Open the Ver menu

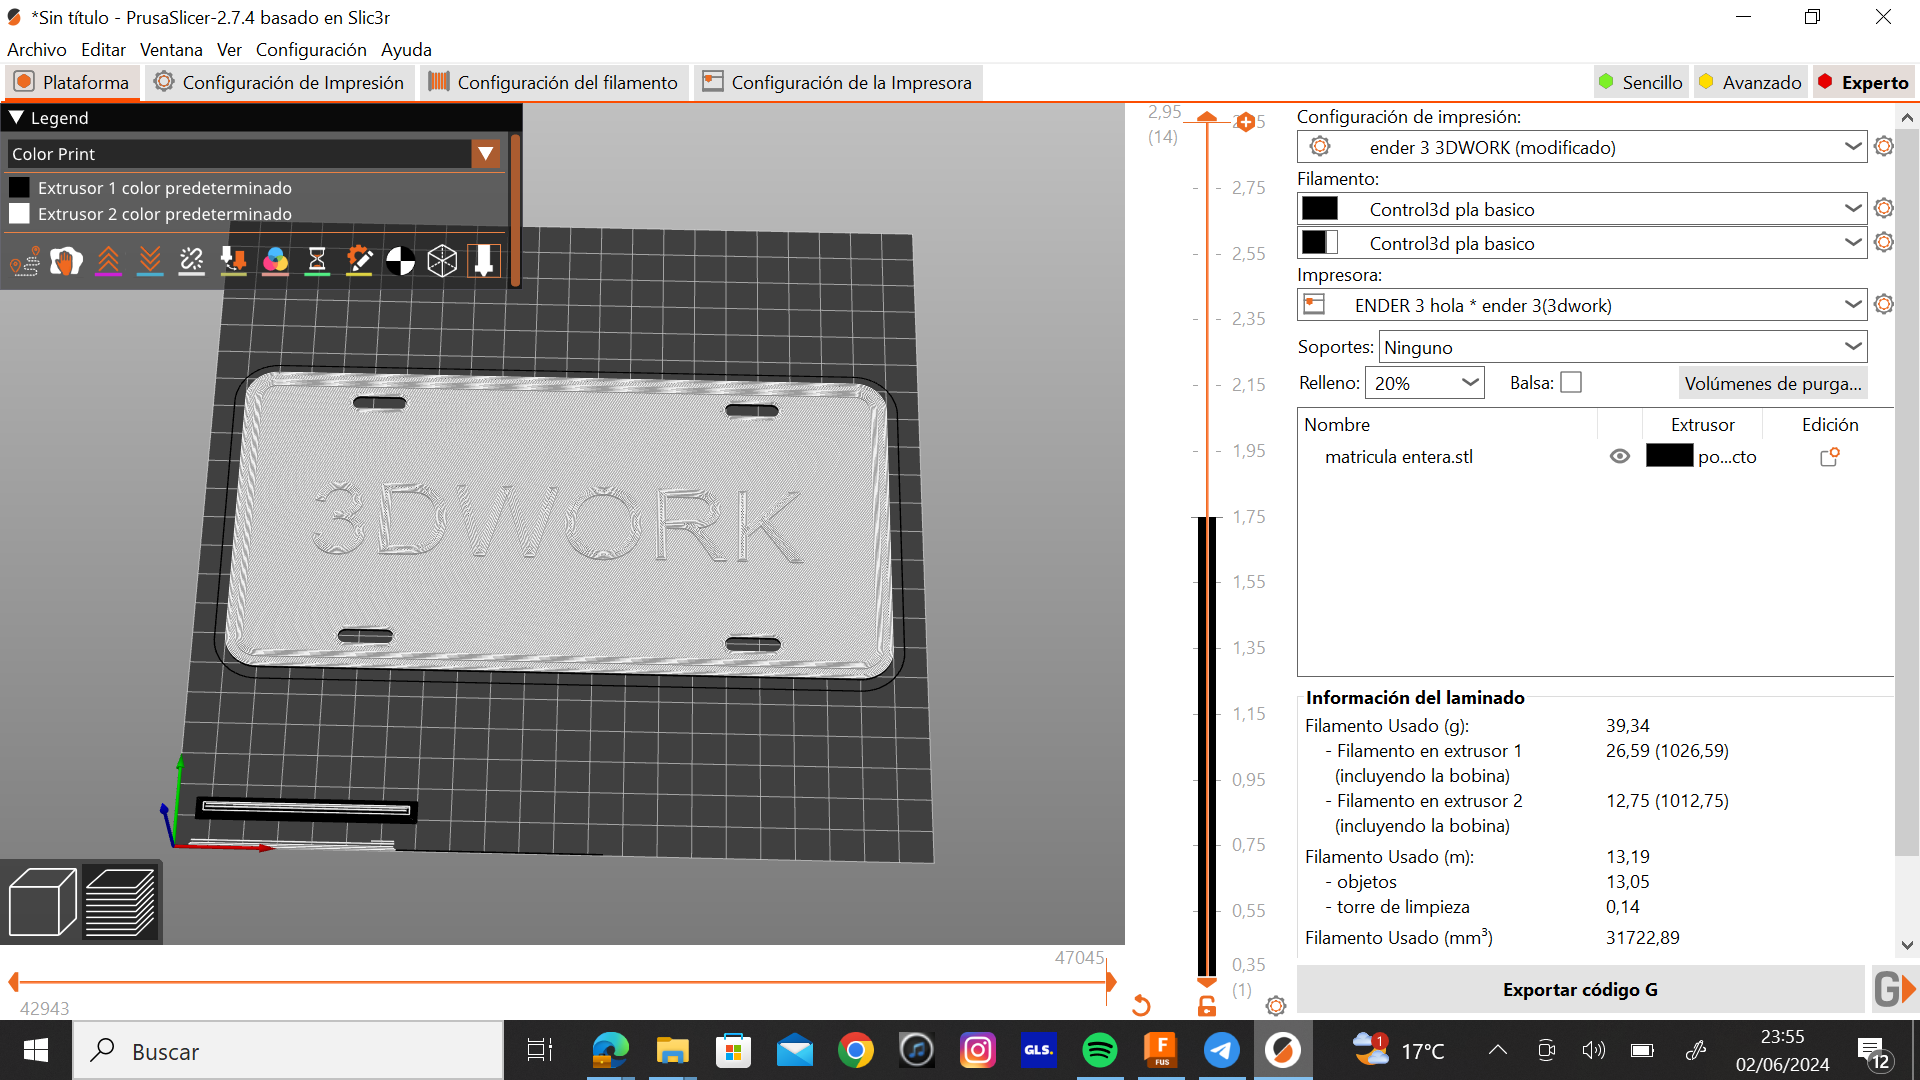(229, 50)
